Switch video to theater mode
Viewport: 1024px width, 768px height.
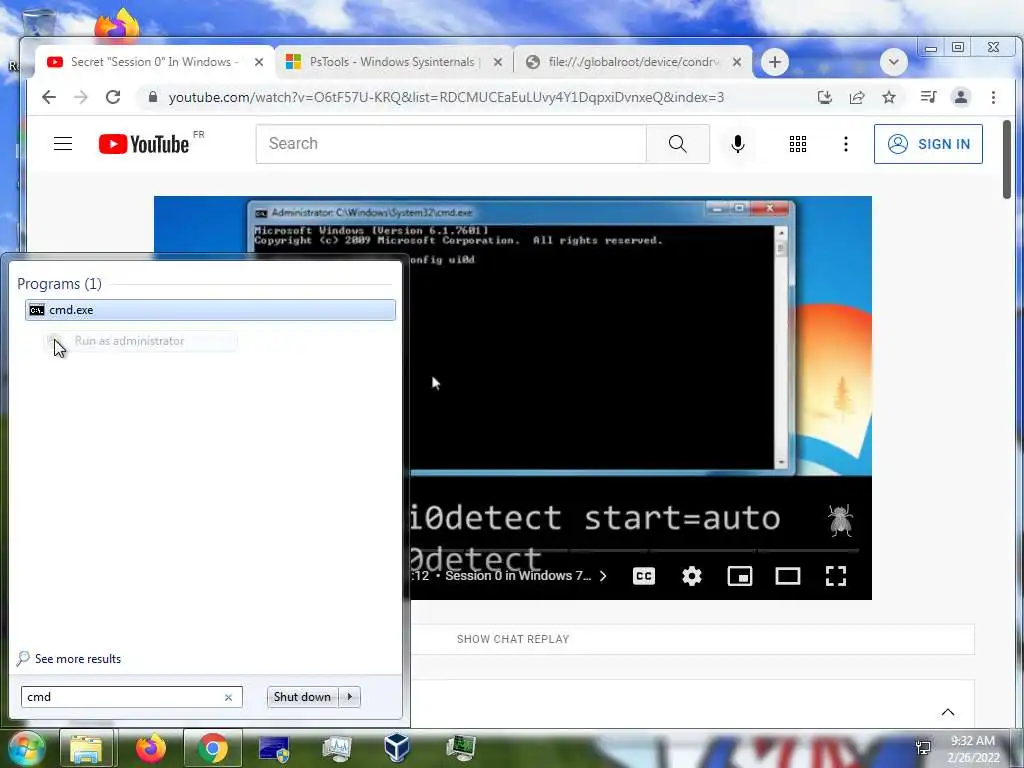(788, 576)
